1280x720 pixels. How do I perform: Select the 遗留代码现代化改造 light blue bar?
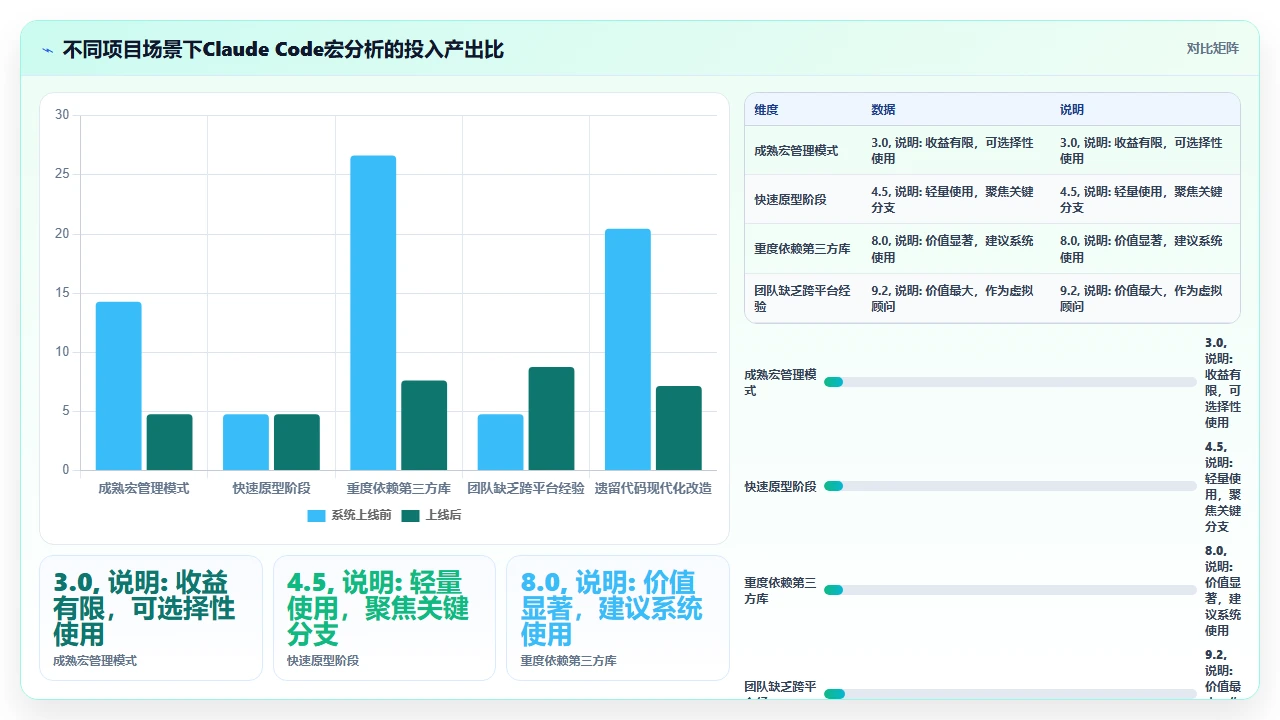point(628,349)
